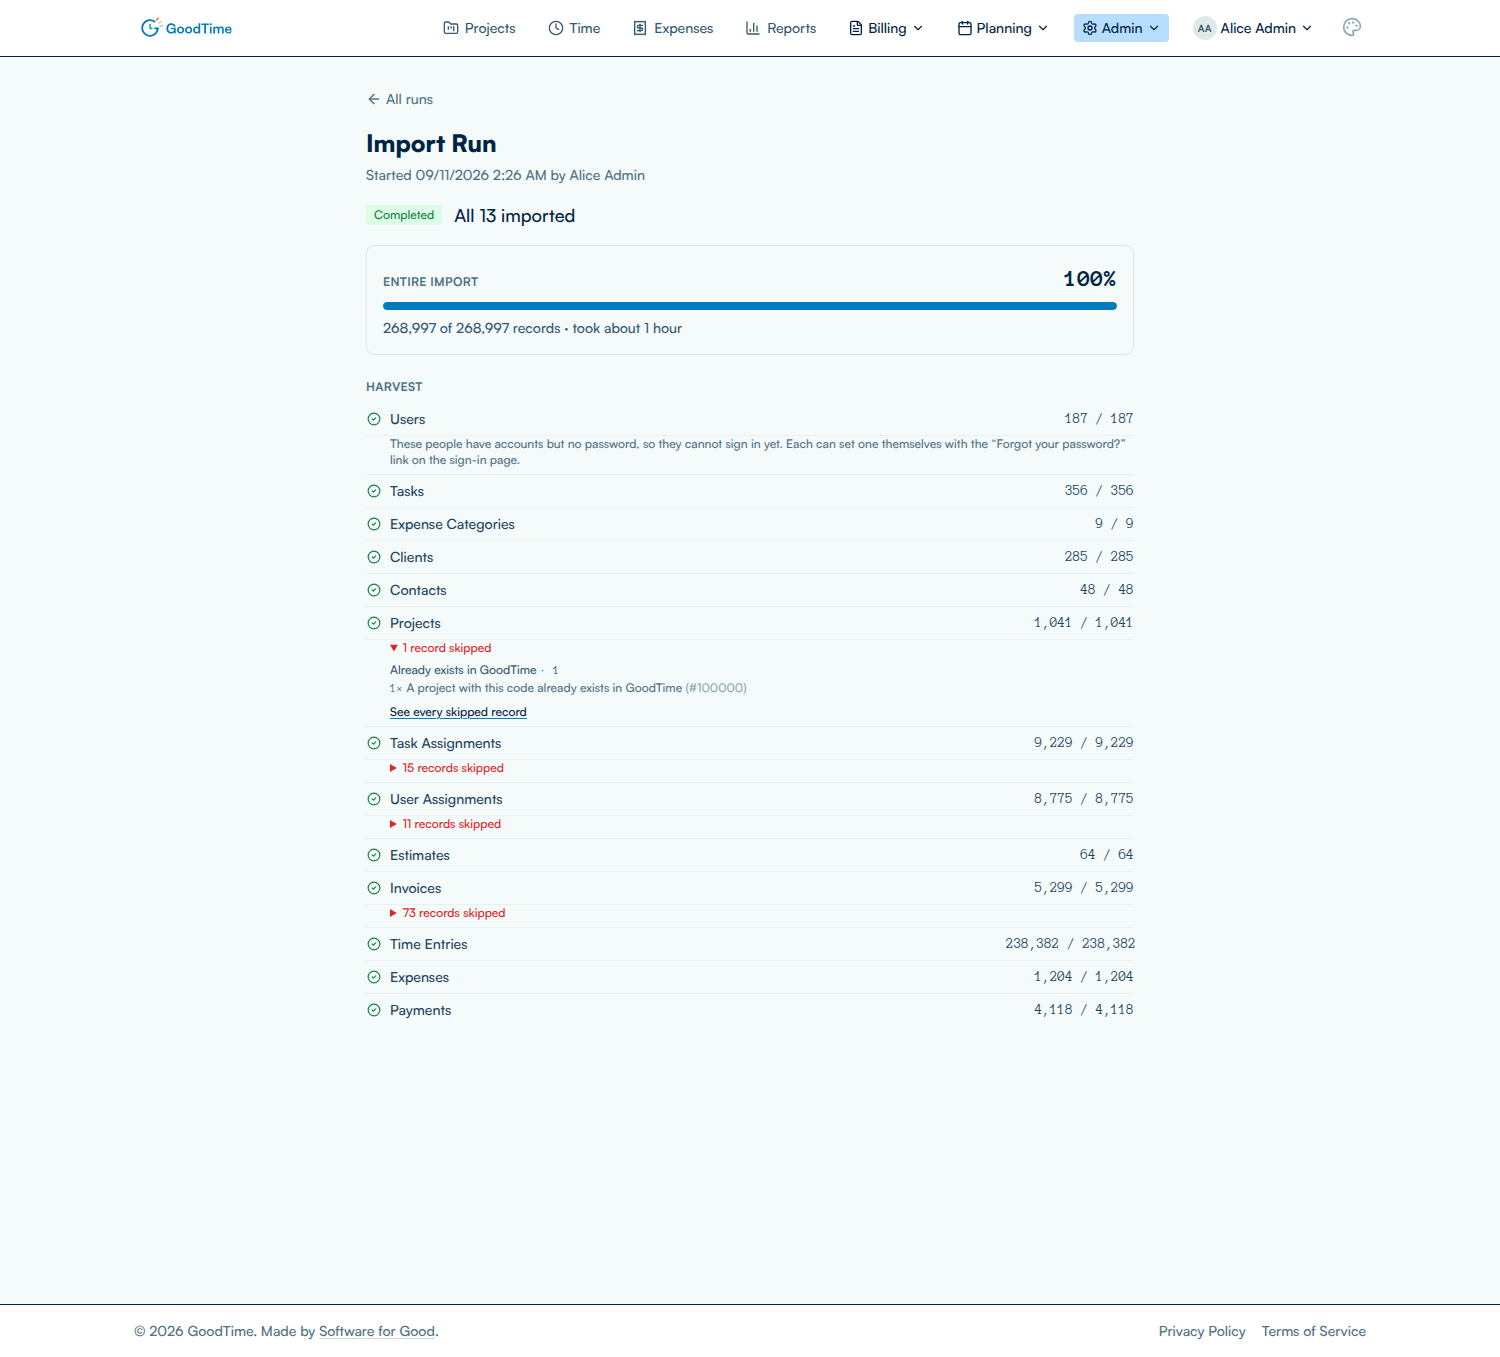Open Terms of Service link
Viewport: 1500px width, 1357px height.
click(x=1313, y=1331)
